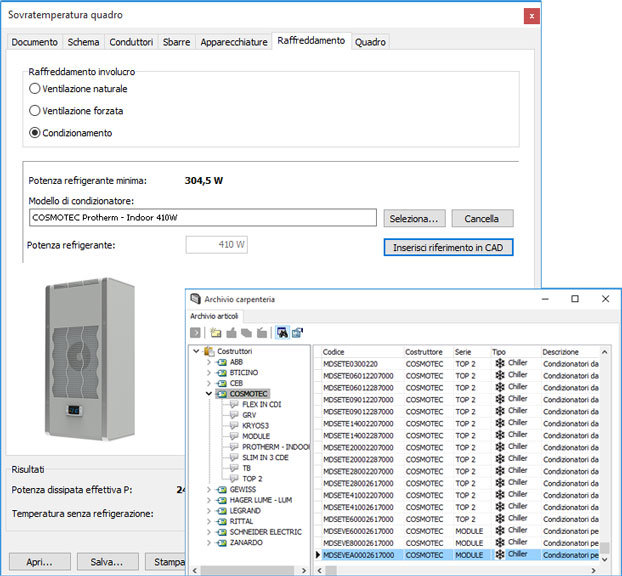
Task: Open the Sbarre tab
Action: click(177, 42)
